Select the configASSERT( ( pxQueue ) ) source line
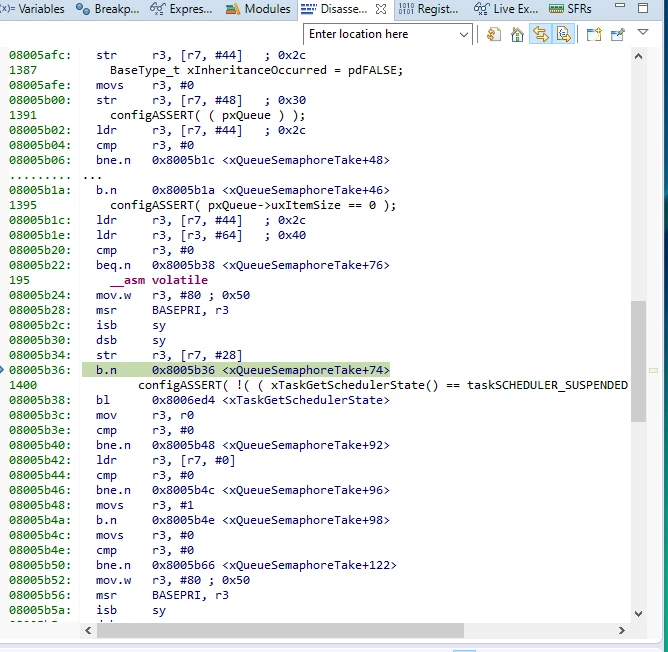 [207, 115]
